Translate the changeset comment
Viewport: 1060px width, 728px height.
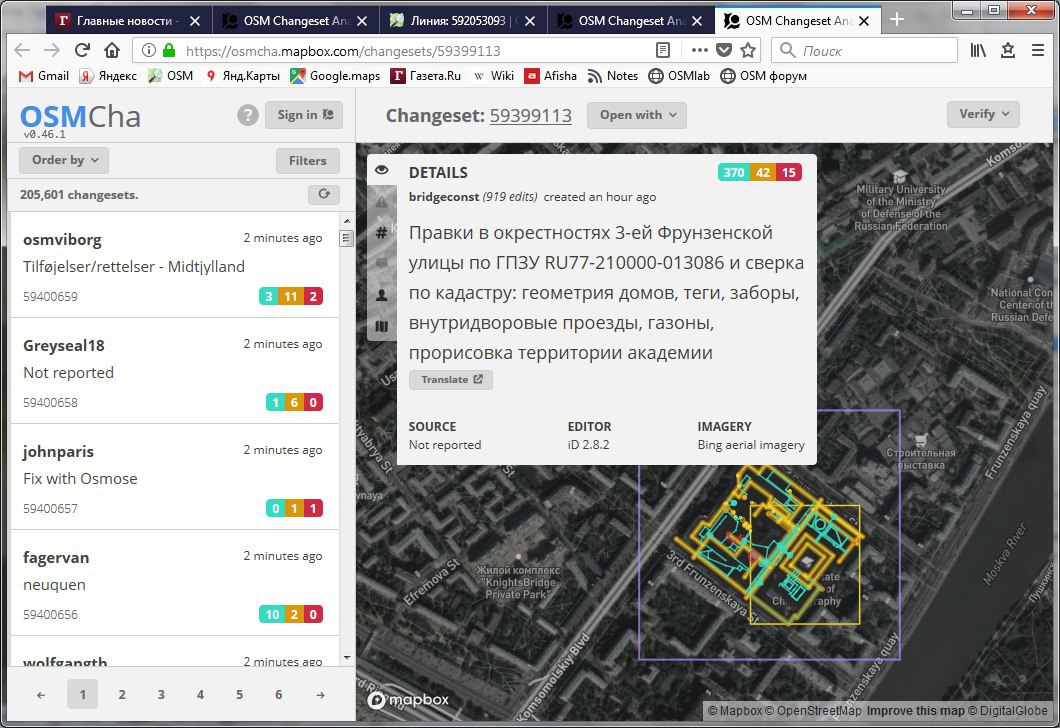[451, 380]
